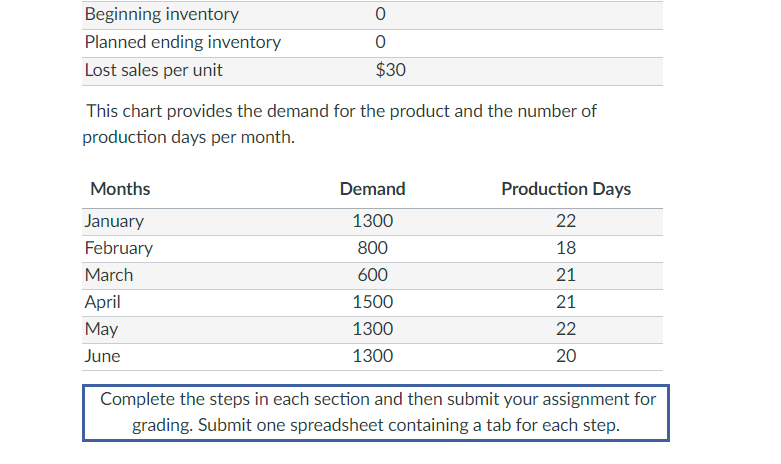Click the $30 lost sales value
This screenshot has height=464, width=781.
(x=390, y=70)
